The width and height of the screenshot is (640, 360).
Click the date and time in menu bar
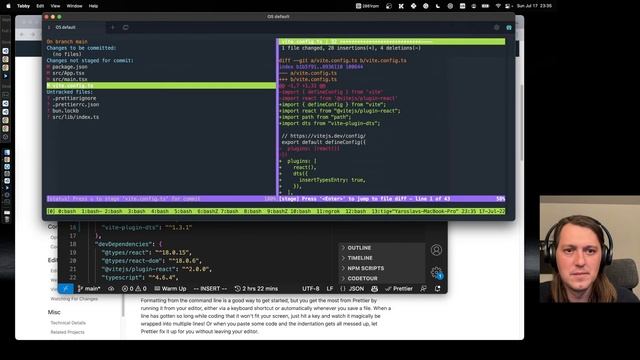(534, 6)
